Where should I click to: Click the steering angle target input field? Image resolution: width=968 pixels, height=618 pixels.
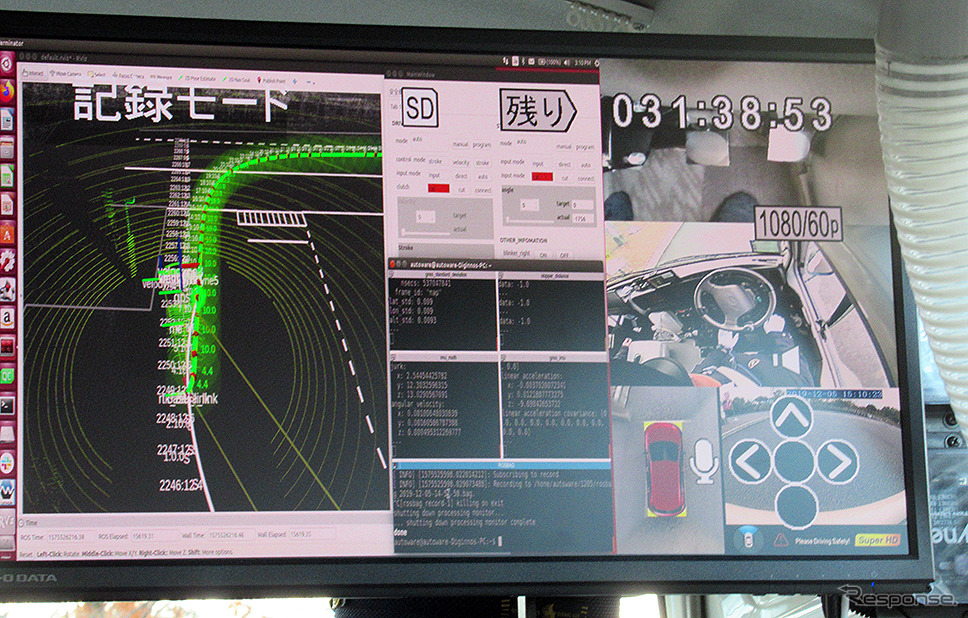click(x=582, y=204)
